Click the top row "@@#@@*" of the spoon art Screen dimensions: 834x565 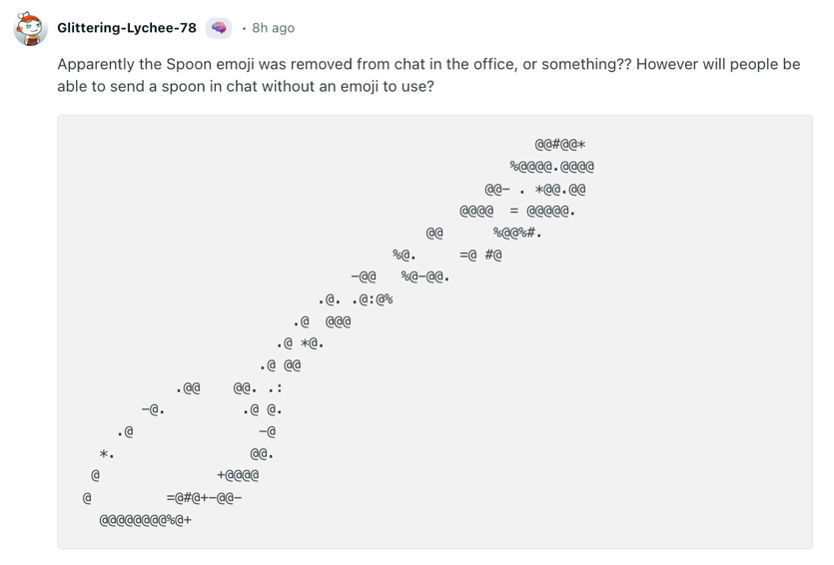pyautogui.click(x=560, y=144)
